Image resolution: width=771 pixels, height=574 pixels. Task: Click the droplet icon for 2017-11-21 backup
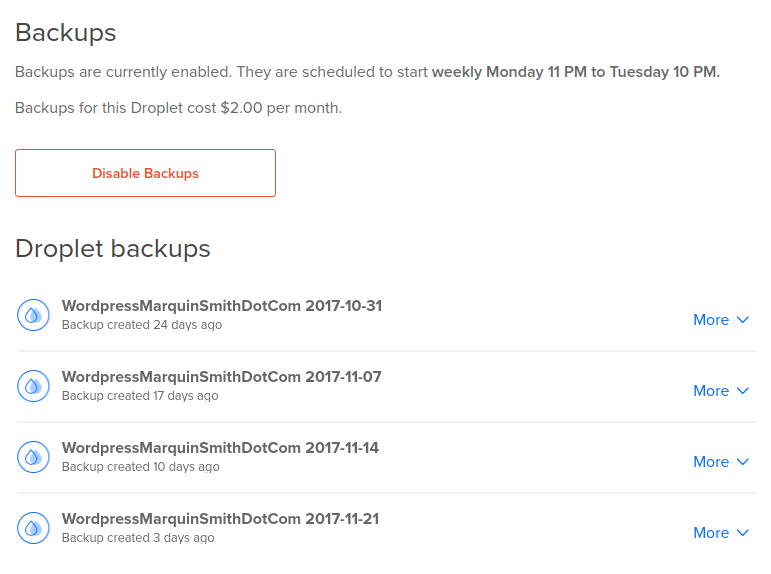point(33,528)
